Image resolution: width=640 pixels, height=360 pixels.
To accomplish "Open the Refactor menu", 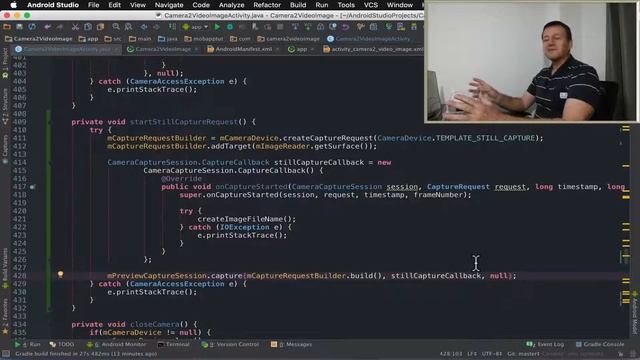I will point(267,5).
